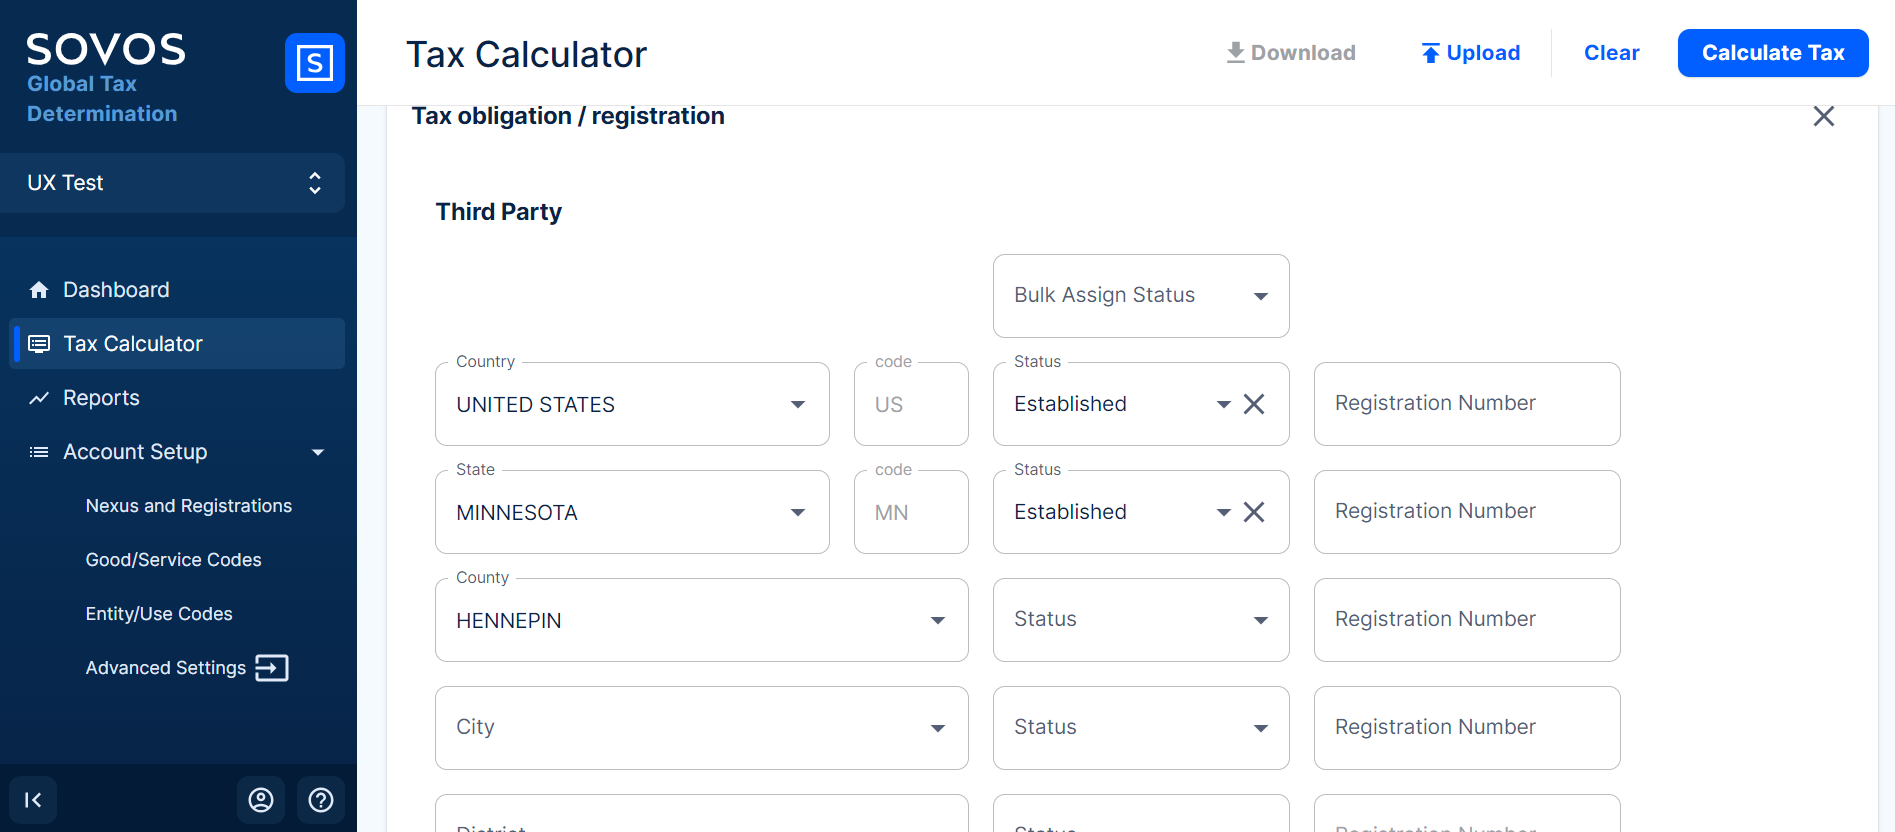1895x832 pixels.
Task: Open the Bulk Assign Status dropdown
Action: pyautogui.click(x=1140, y=296)
